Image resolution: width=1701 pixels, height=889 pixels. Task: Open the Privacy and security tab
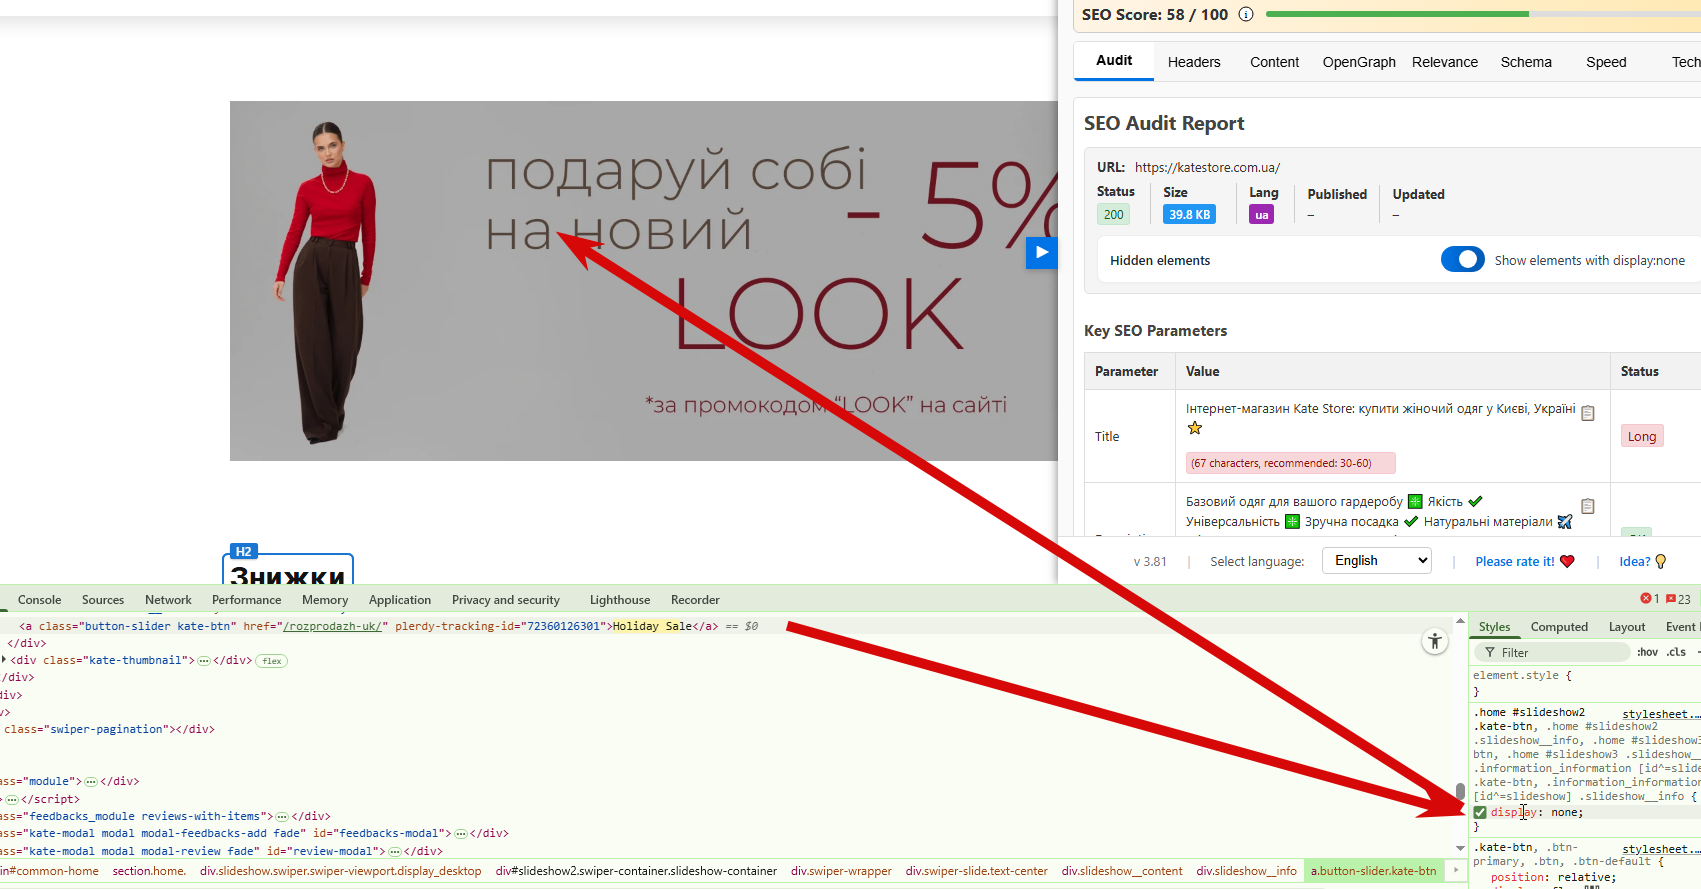point(506,600)
